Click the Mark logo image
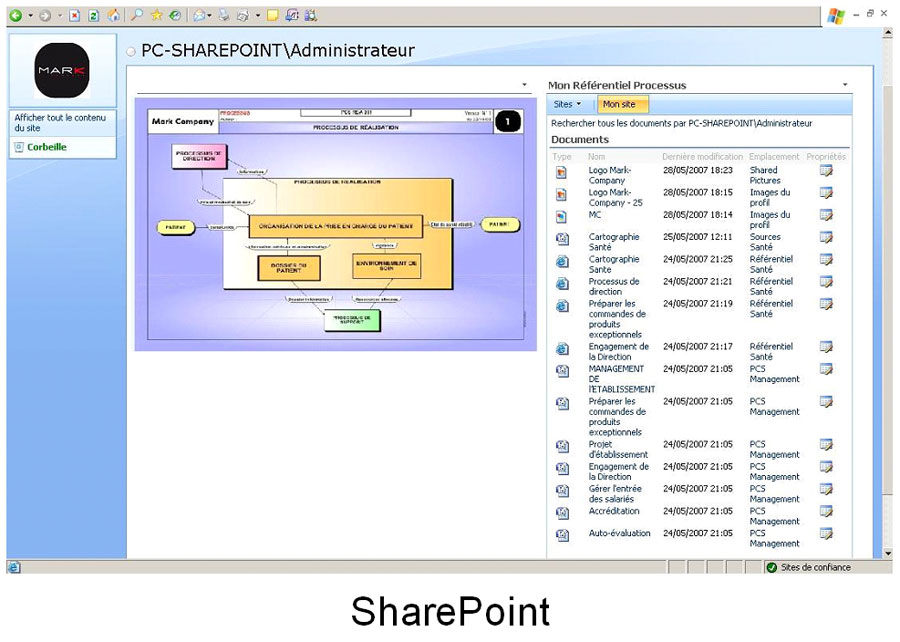900x642 pixels. (x=62, y=71)
